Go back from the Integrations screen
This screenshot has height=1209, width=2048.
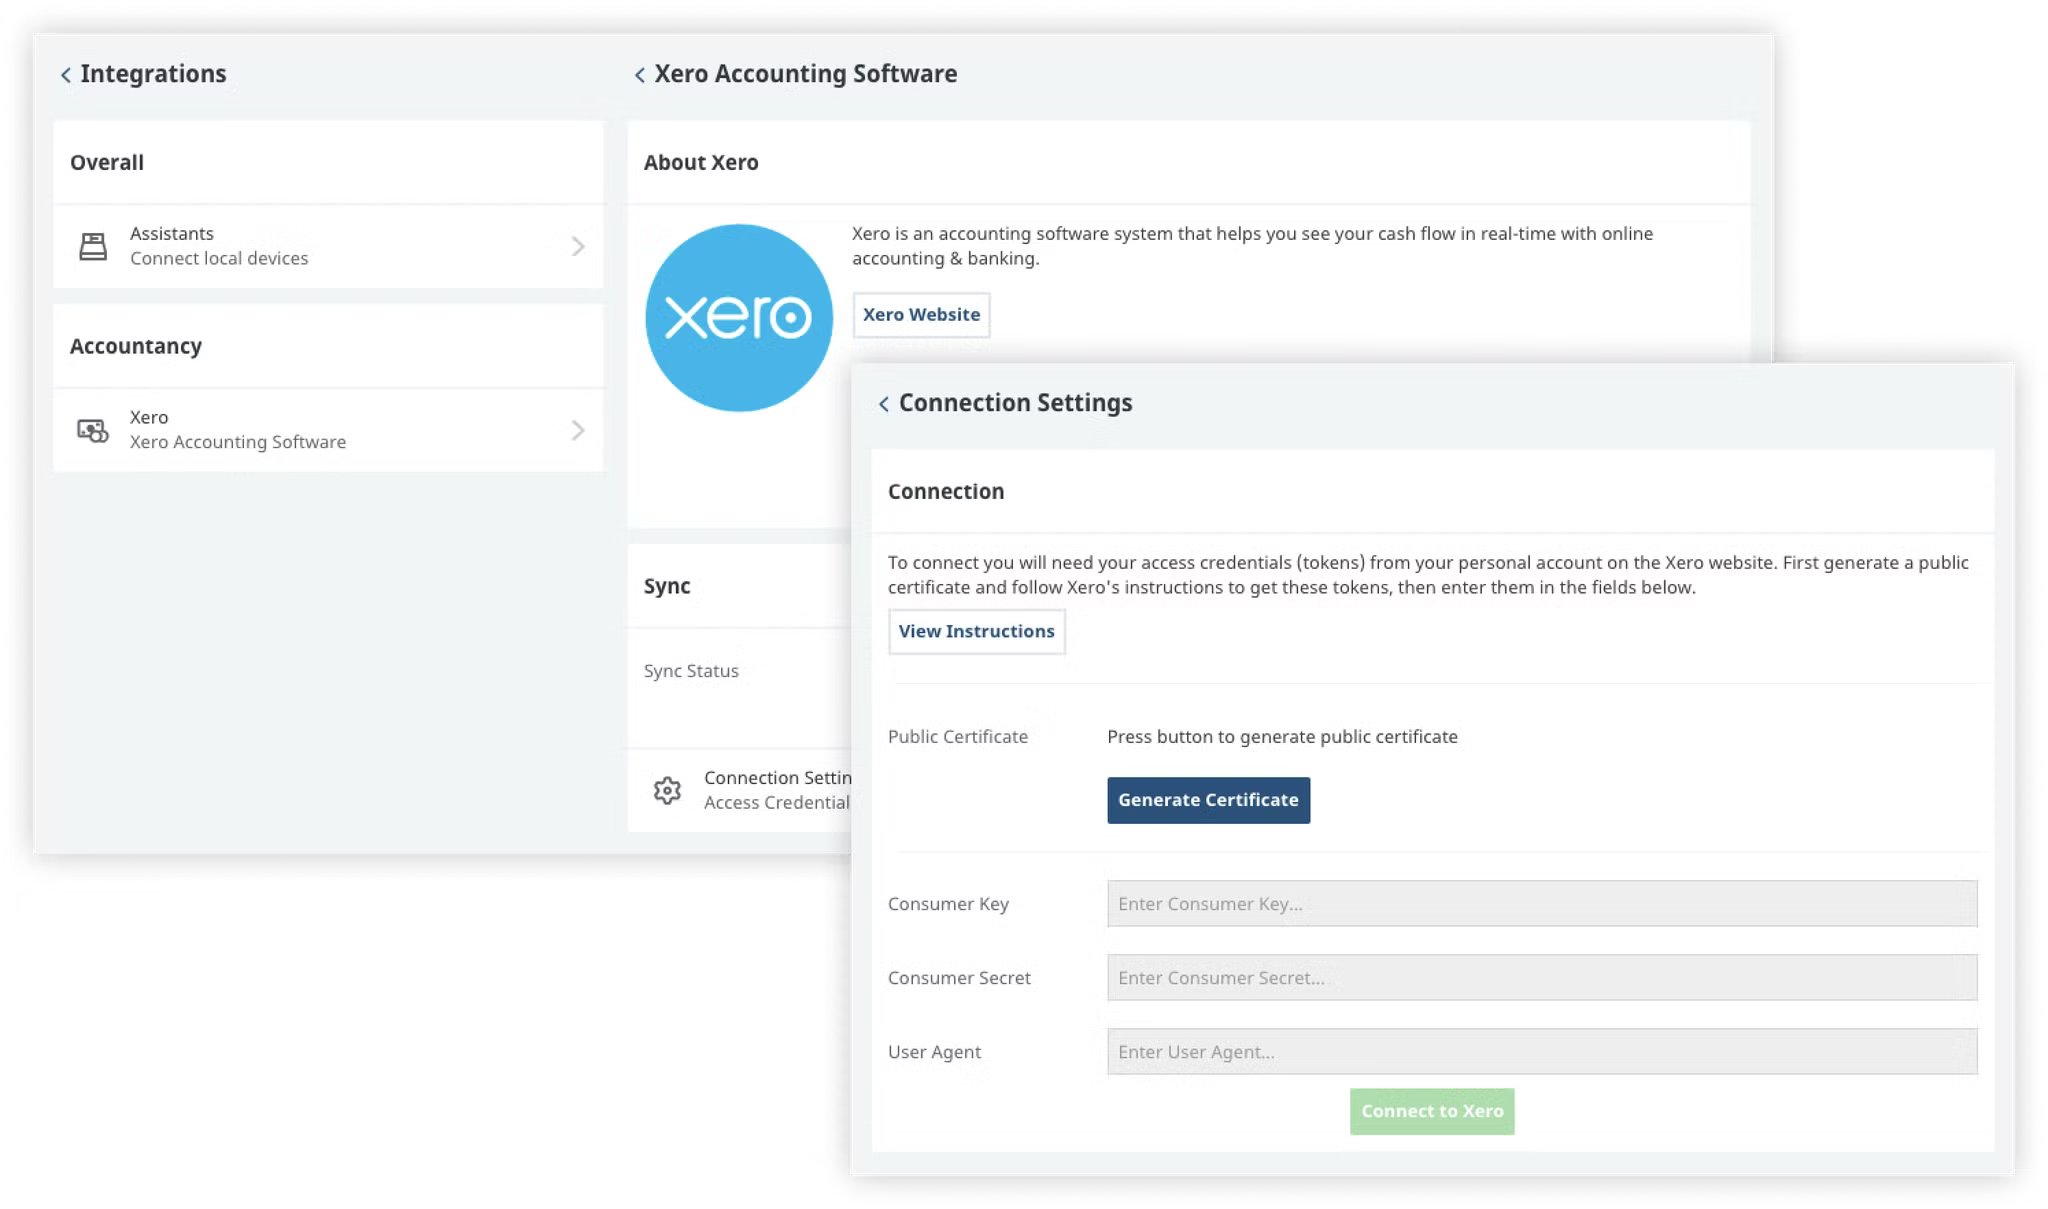click(66, 75)
